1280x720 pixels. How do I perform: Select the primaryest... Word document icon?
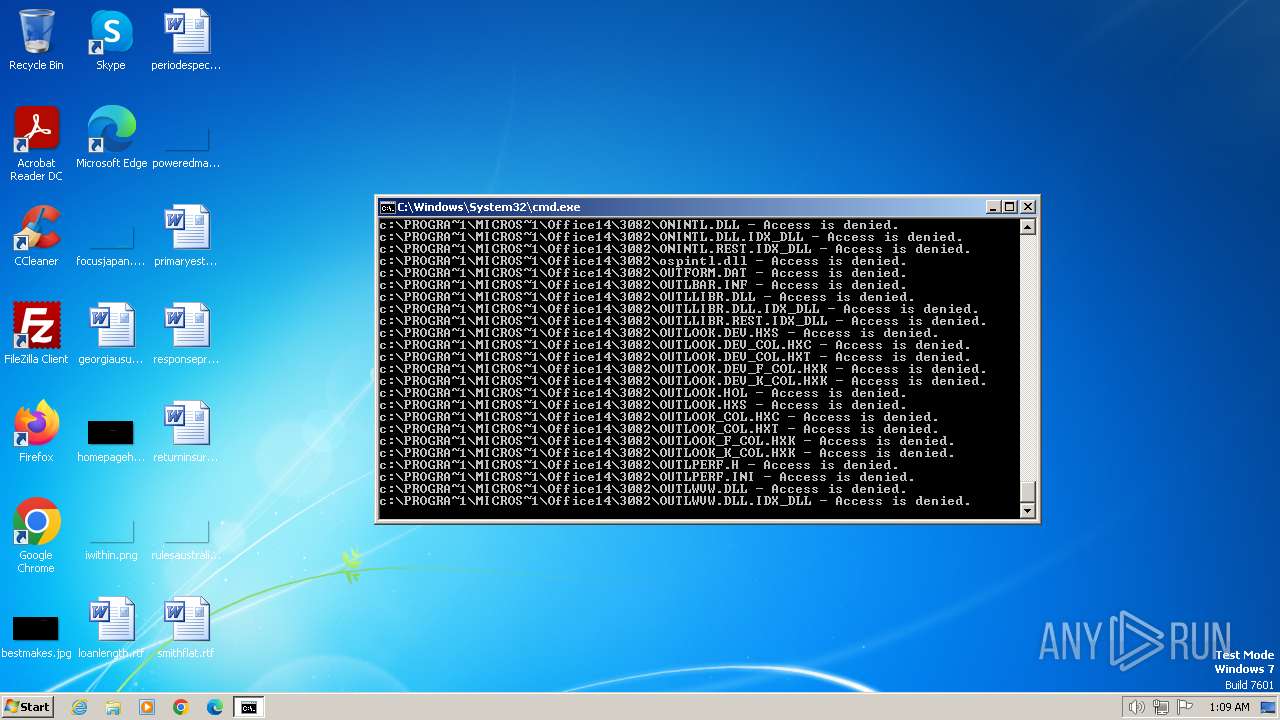186,236
